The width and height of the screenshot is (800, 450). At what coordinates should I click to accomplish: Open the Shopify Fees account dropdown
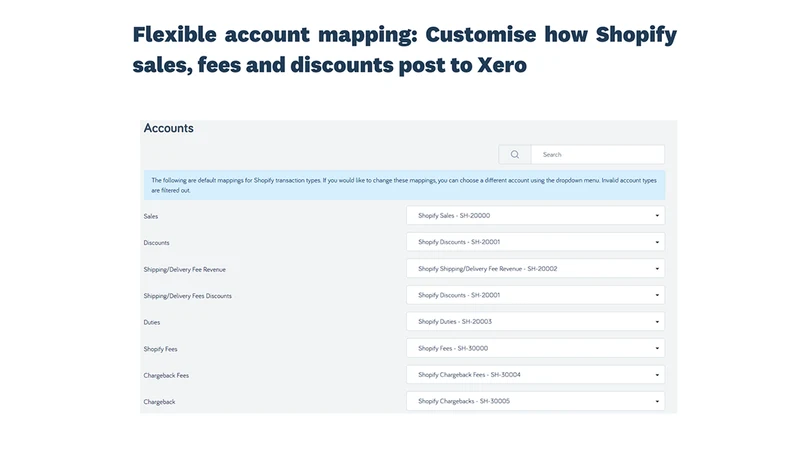click(x=535, y=348)
